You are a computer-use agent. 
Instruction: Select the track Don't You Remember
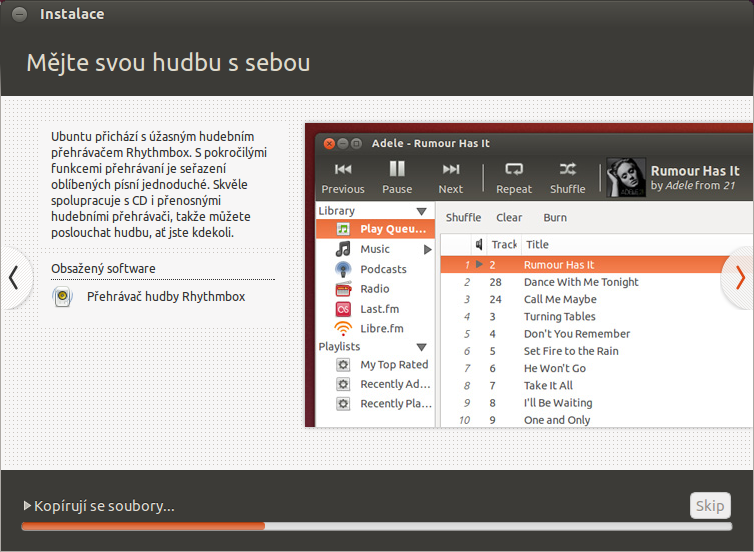tap(577, 334)
